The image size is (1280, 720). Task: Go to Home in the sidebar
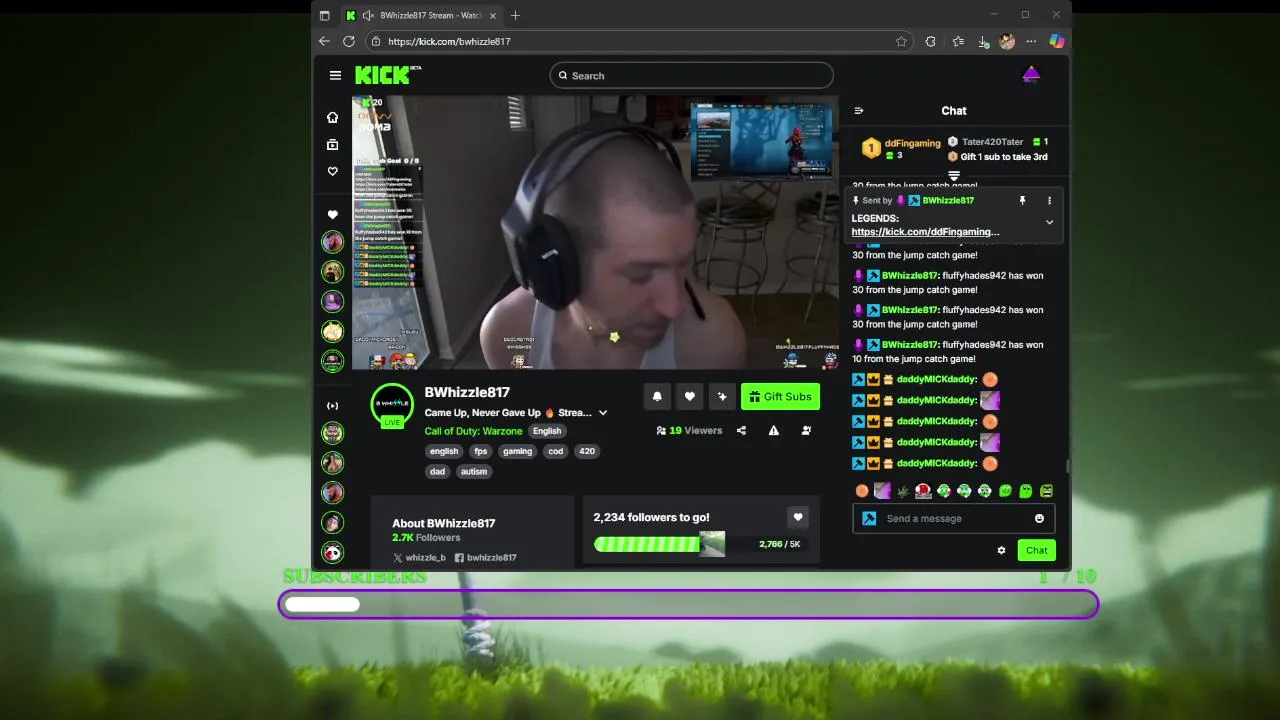333,117
